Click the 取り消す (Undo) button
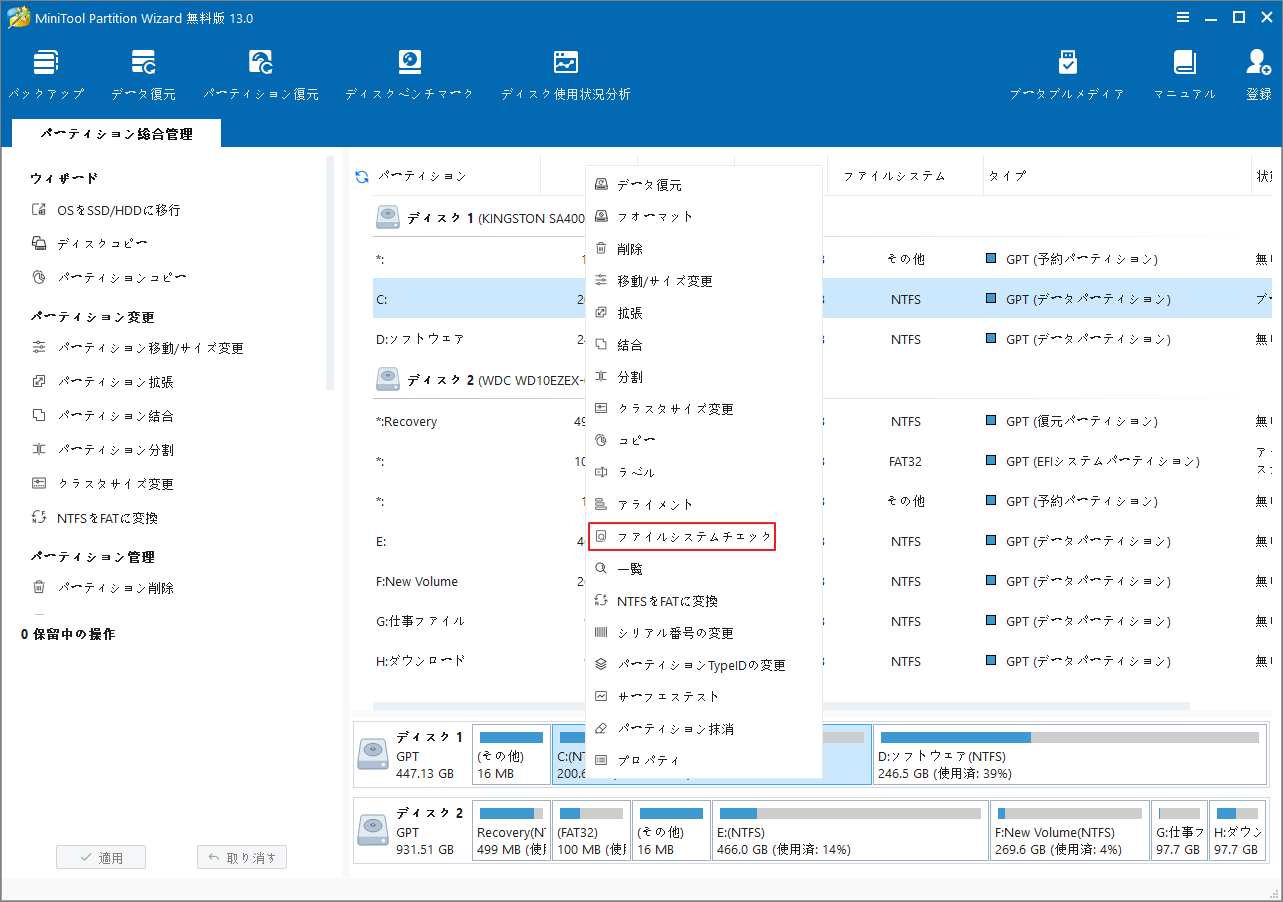Viewport: 1283px width, 902px height. 241,856
